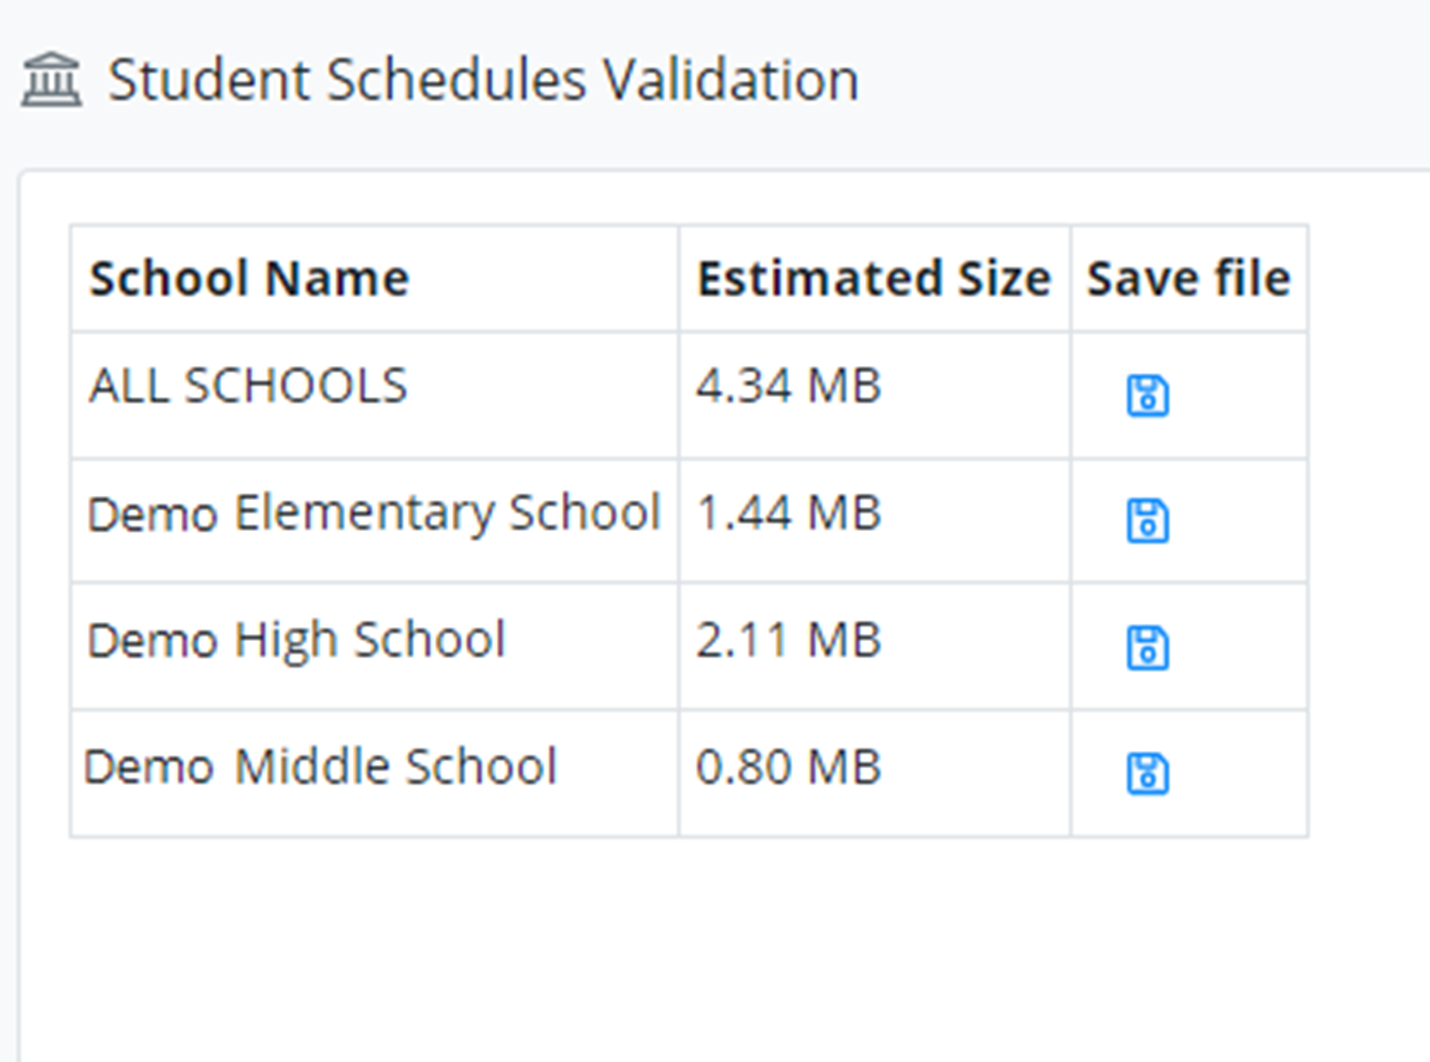Click the floppy disk icon in the first row

(1148, 394)
